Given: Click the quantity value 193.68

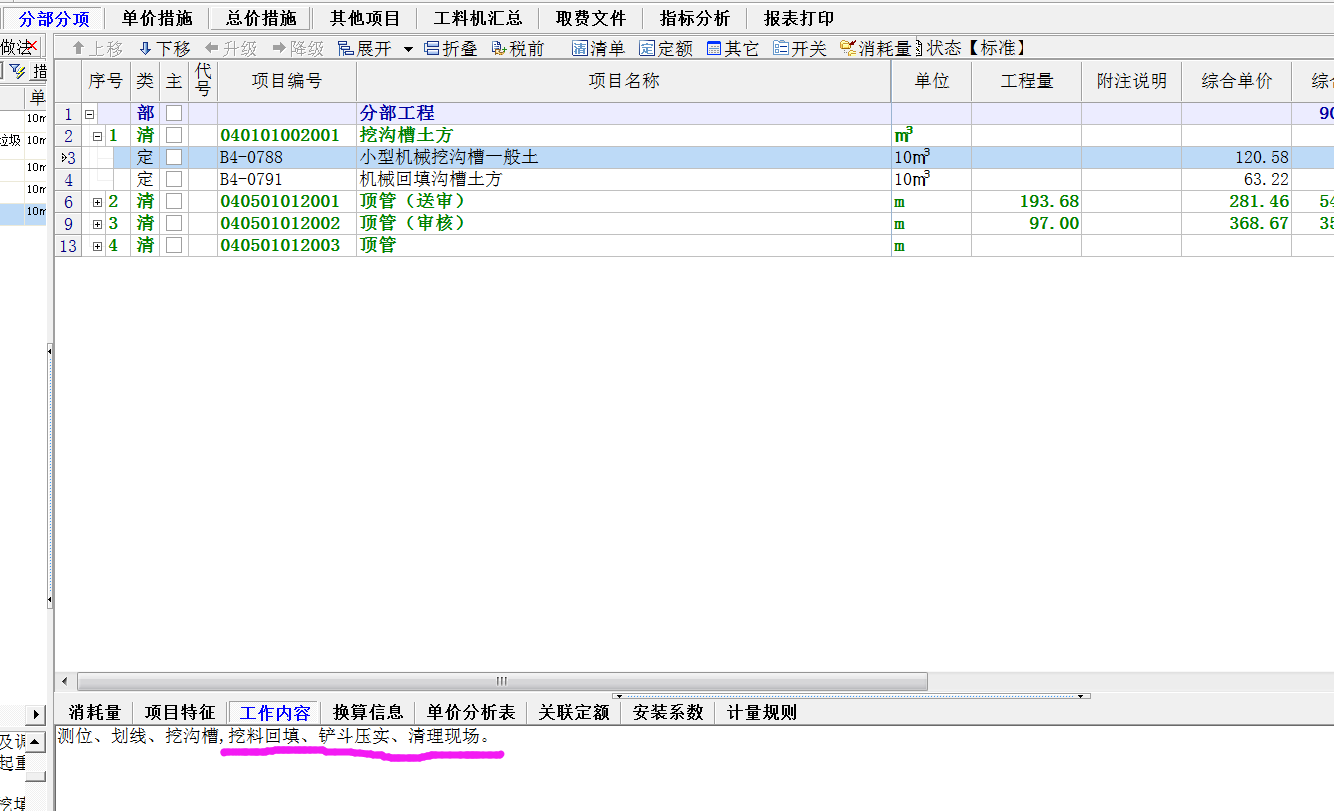Looking at the screenshot, I should 1049,201.
